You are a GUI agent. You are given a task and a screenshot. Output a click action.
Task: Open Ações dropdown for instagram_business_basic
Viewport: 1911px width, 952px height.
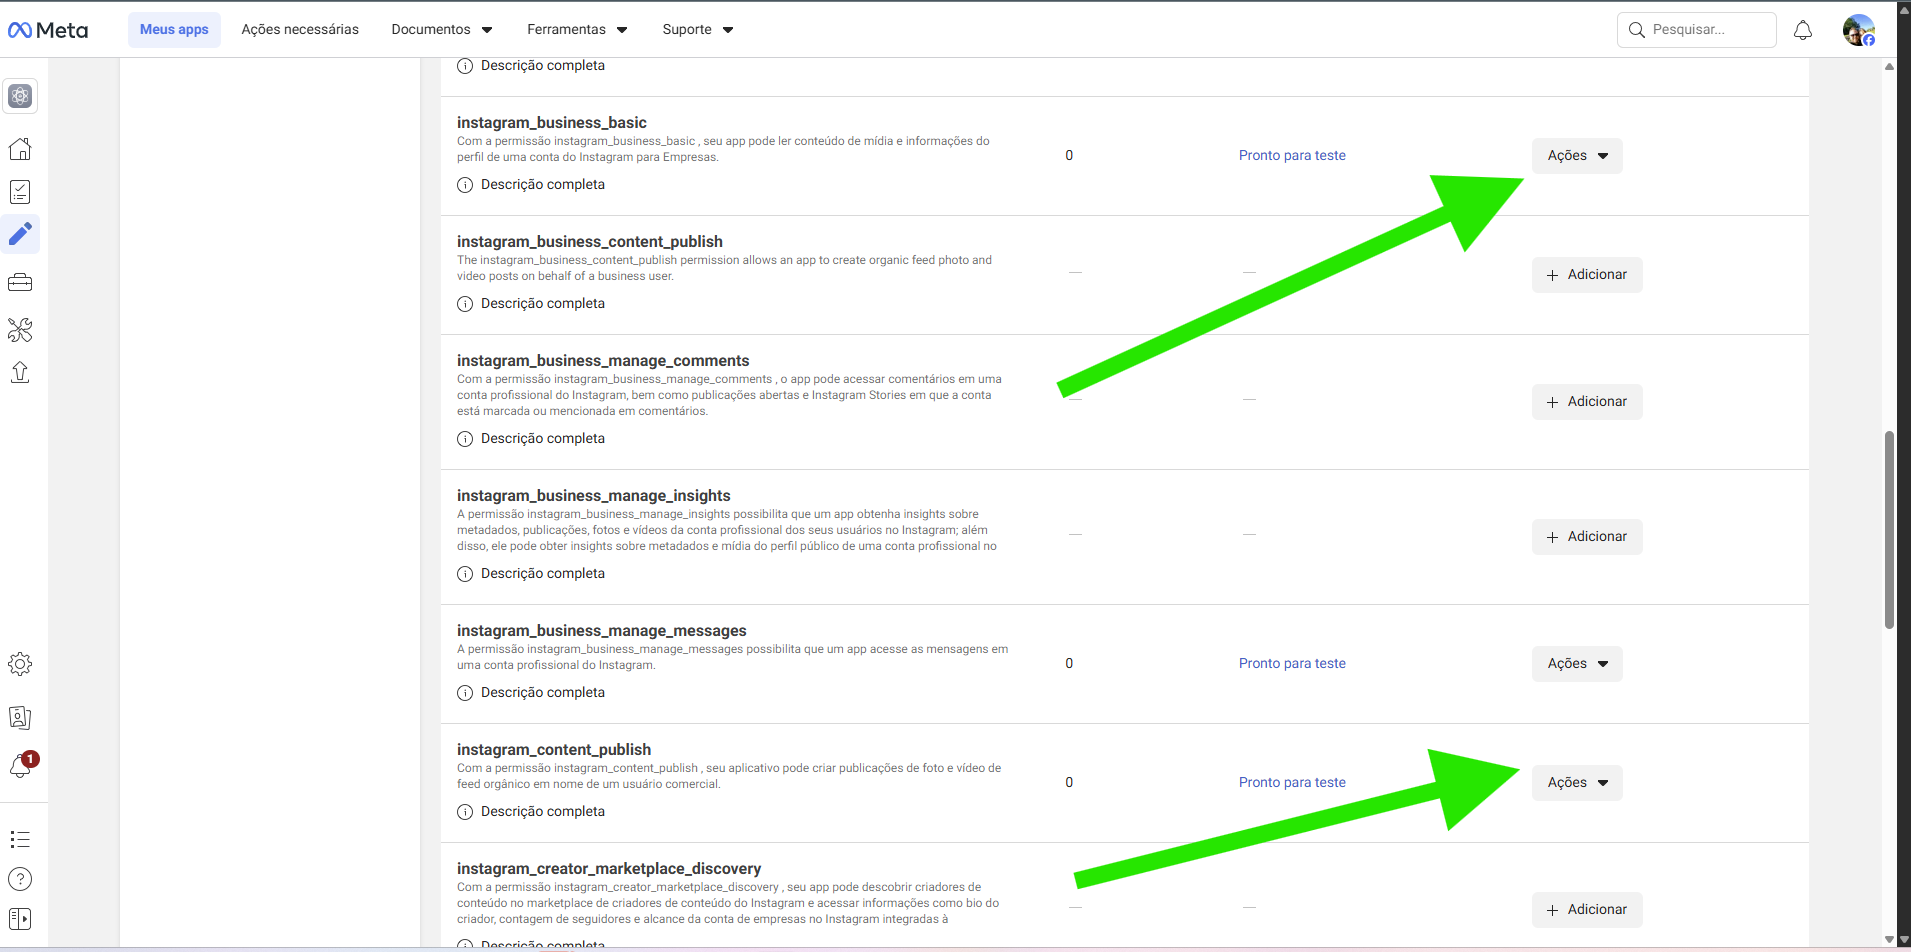click(x=1577, y=156)
